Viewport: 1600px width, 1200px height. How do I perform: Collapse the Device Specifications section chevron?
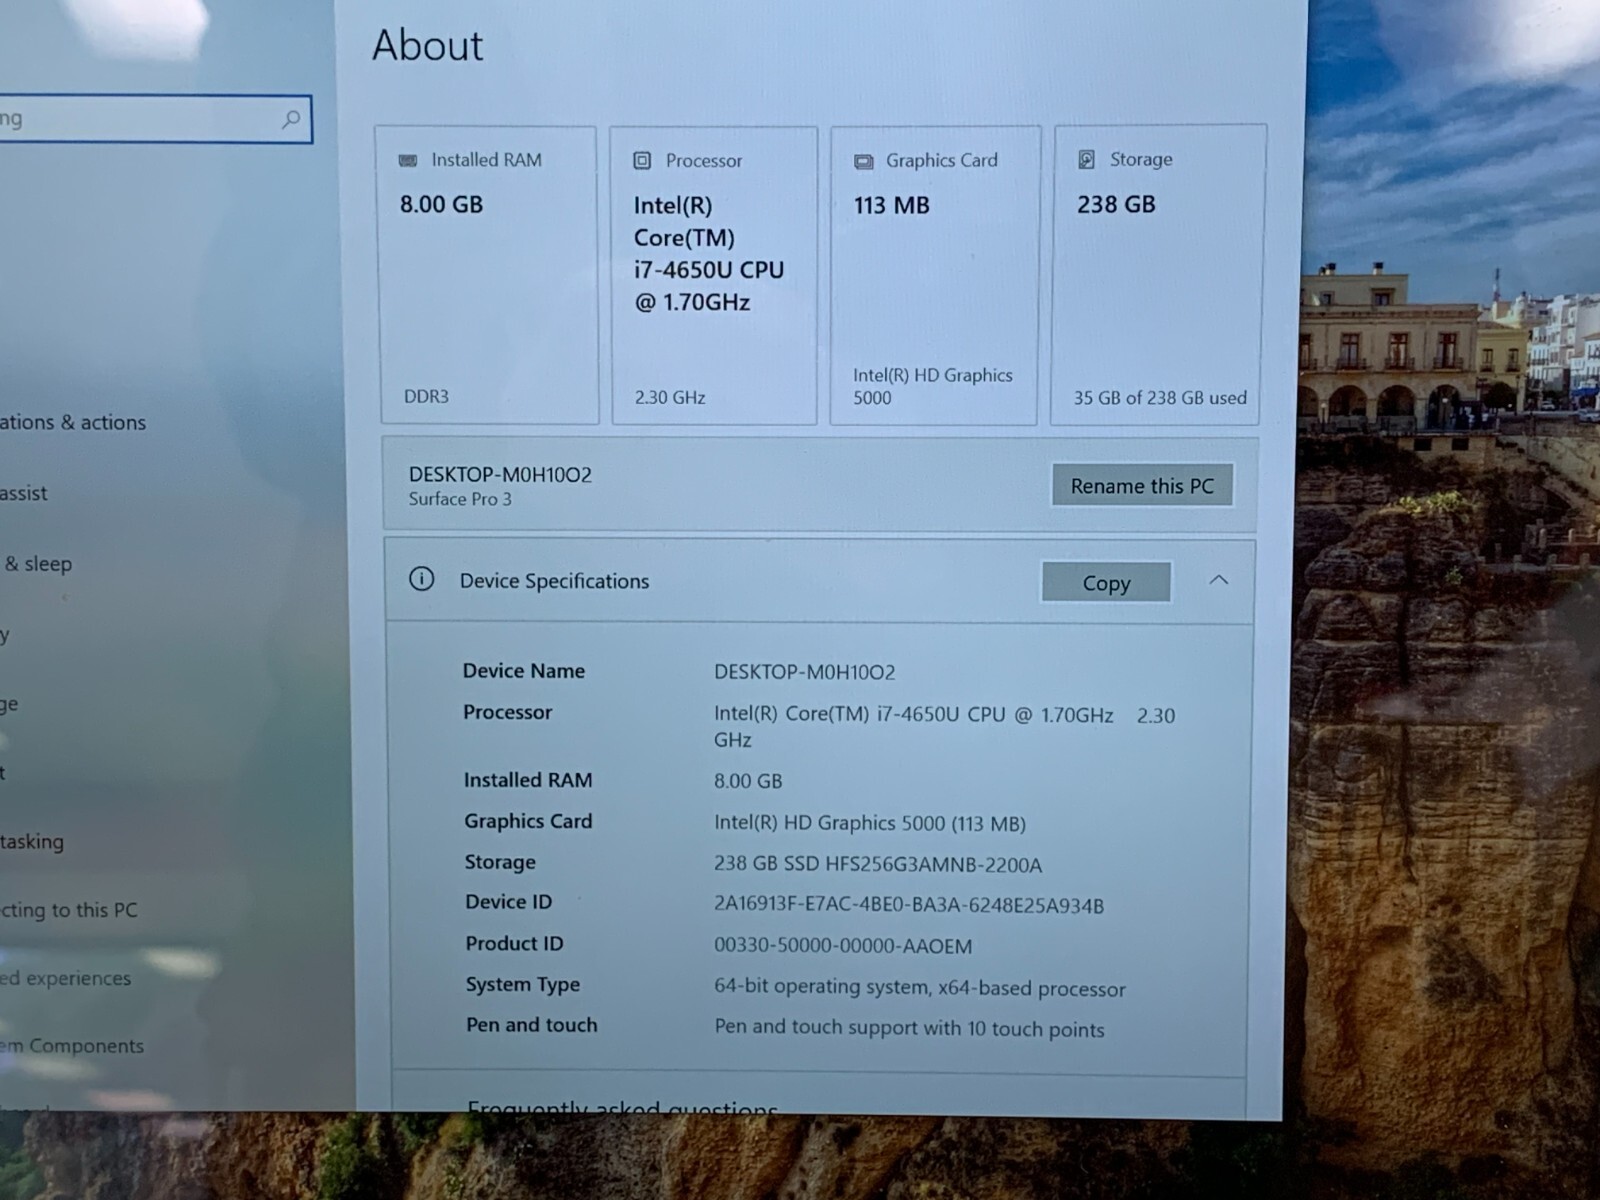point(1218,580)
